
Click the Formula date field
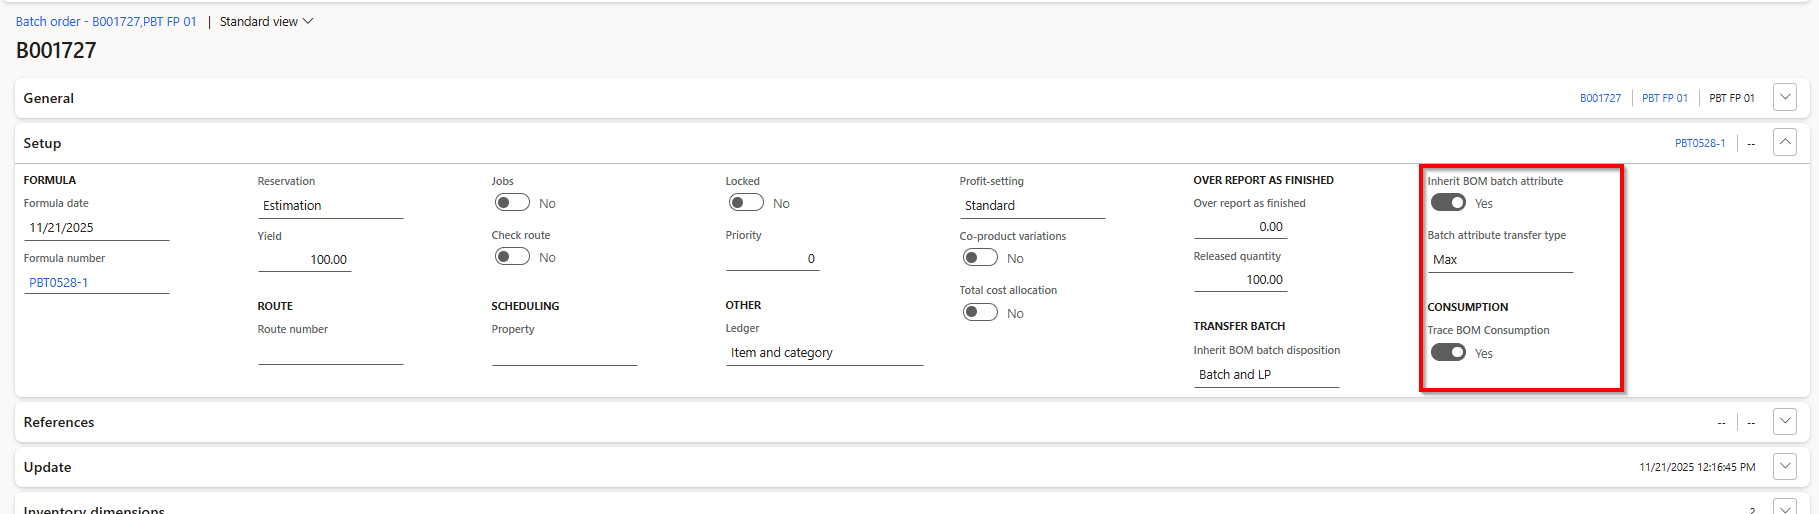(96, 228)
